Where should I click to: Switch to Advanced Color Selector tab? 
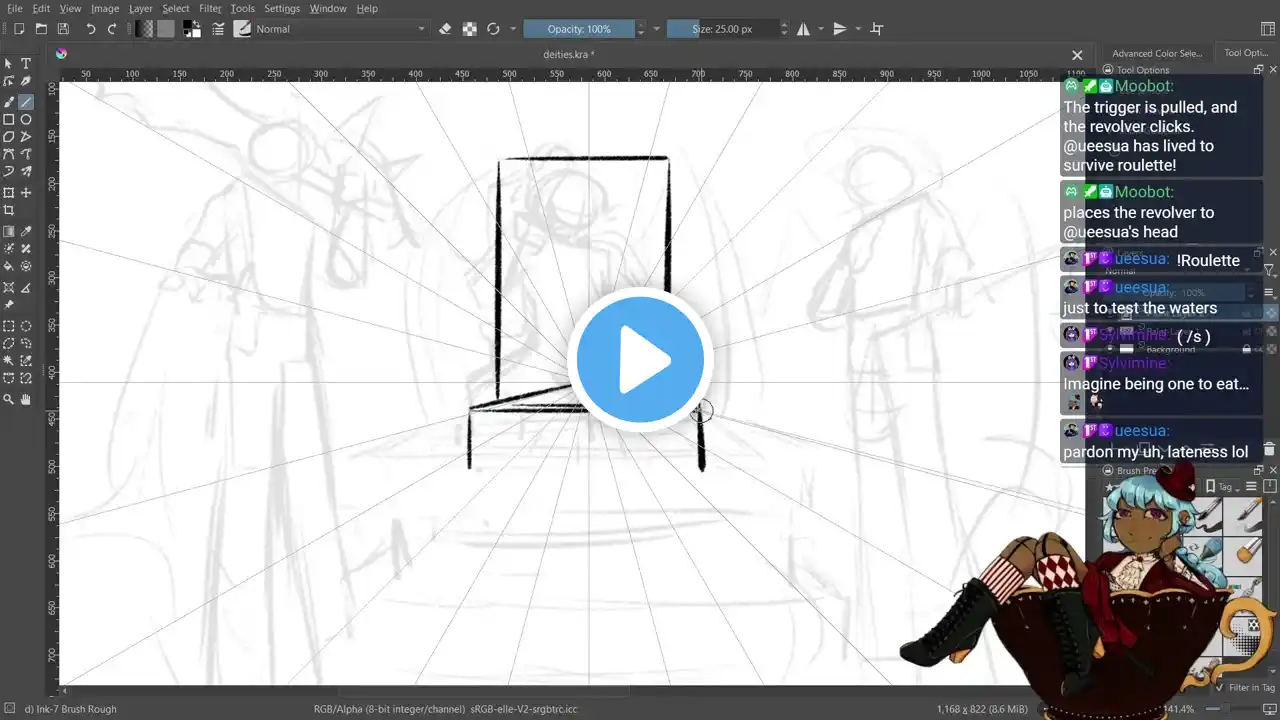1157,53
